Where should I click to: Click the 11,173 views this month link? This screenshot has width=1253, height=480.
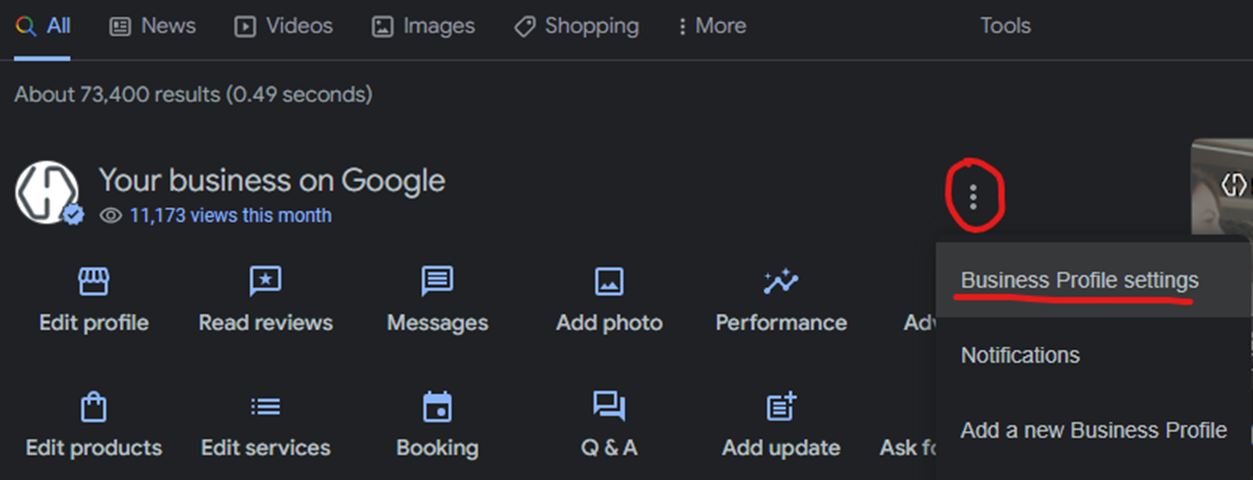pos(230,215)
